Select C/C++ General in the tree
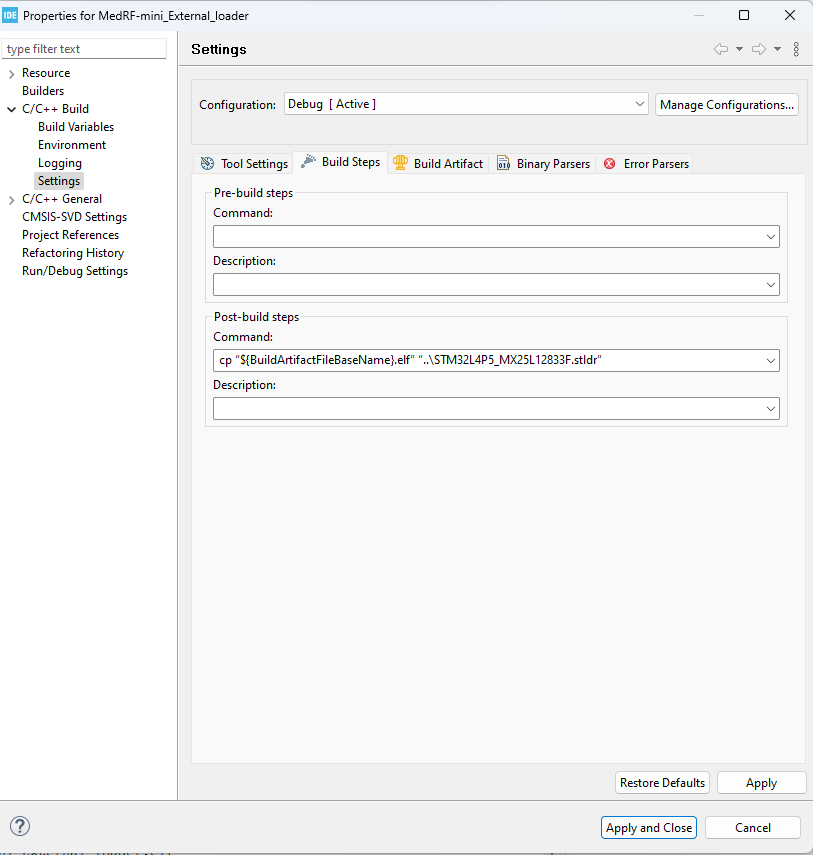 click(62, 199)
